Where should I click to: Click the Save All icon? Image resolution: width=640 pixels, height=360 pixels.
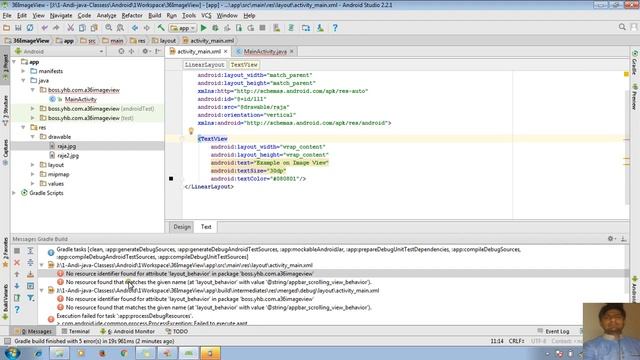[18, 28]
